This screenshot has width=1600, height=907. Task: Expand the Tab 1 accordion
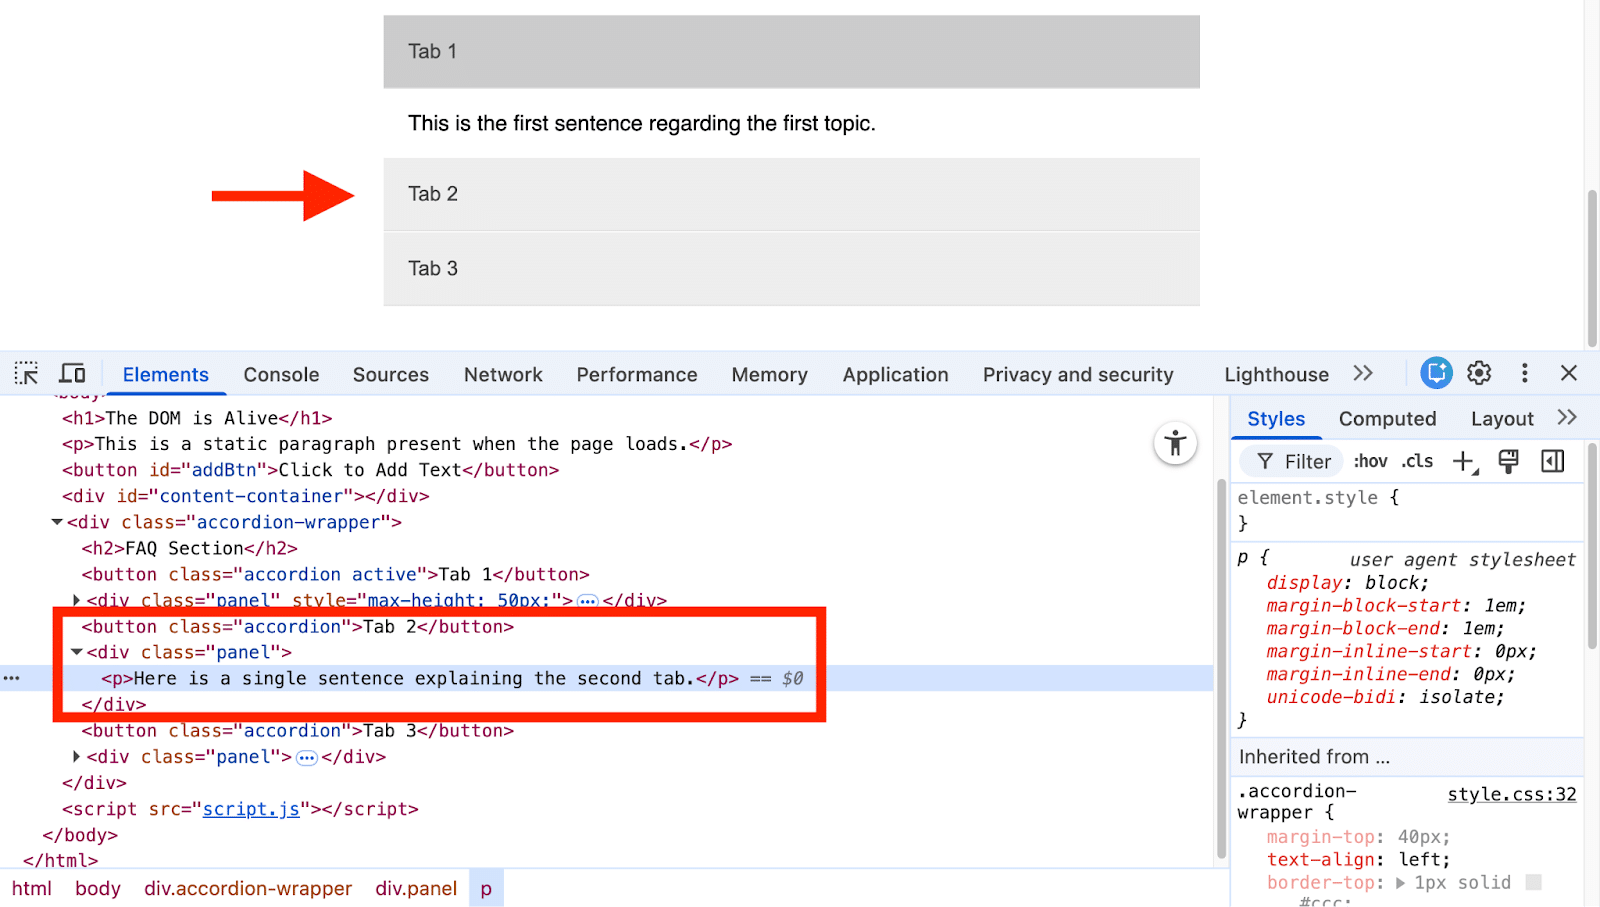point(791,51)
